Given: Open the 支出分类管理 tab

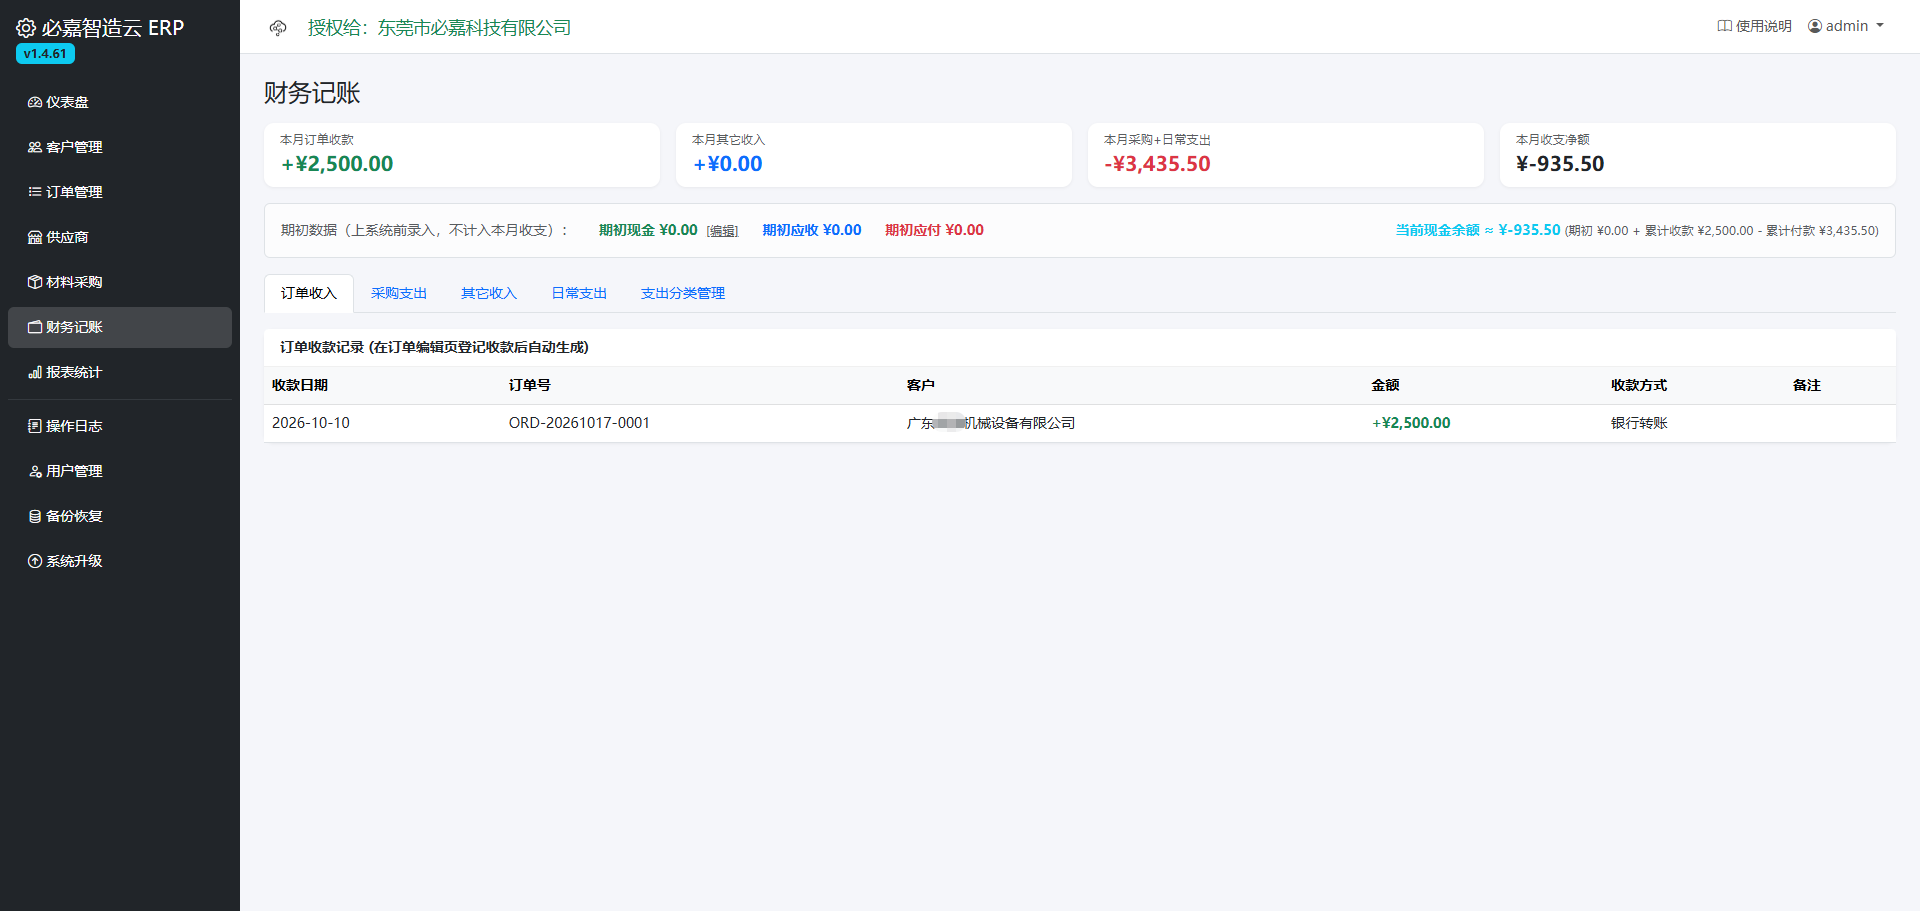Looking at the screenshot, I should [683, 294].
